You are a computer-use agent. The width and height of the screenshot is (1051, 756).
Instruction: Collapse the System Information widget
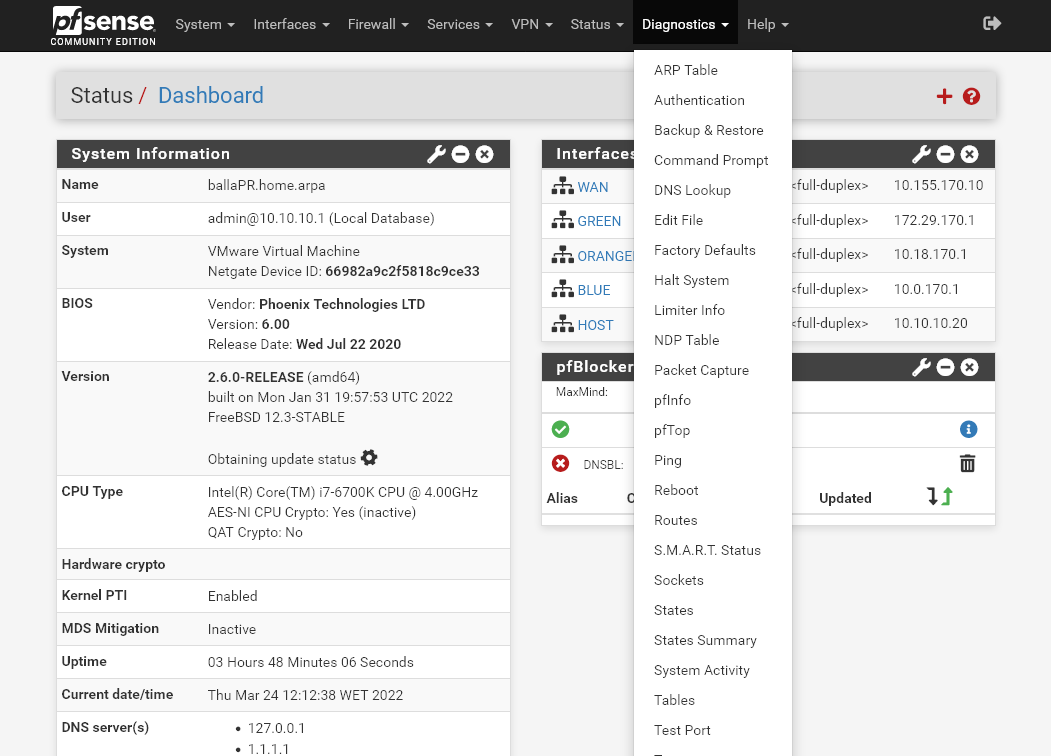[460, 154]
